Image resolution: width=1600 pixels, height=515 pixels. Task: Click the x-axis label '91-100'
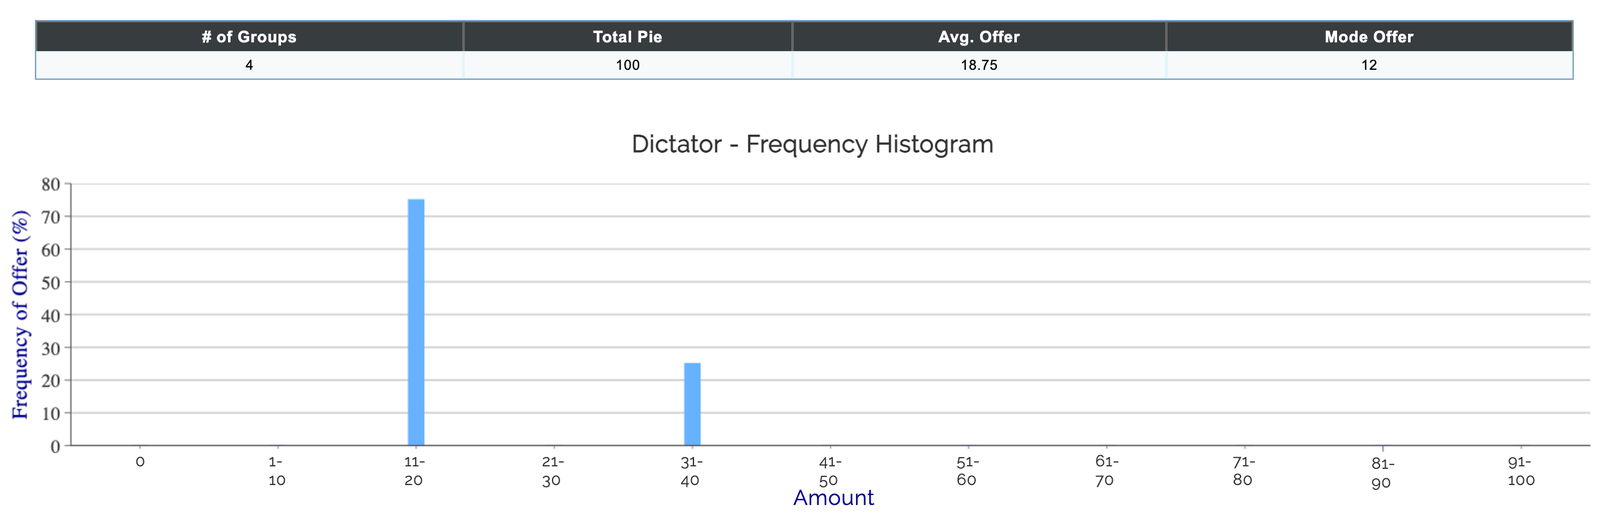pos(1520,471)
